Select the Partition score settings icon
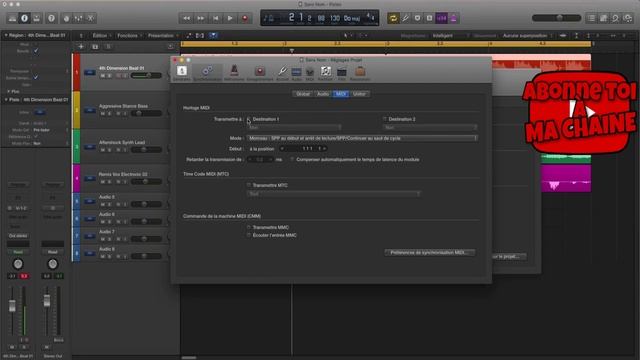Viewport: 640px width, 360px height. (x=325, y=72)
